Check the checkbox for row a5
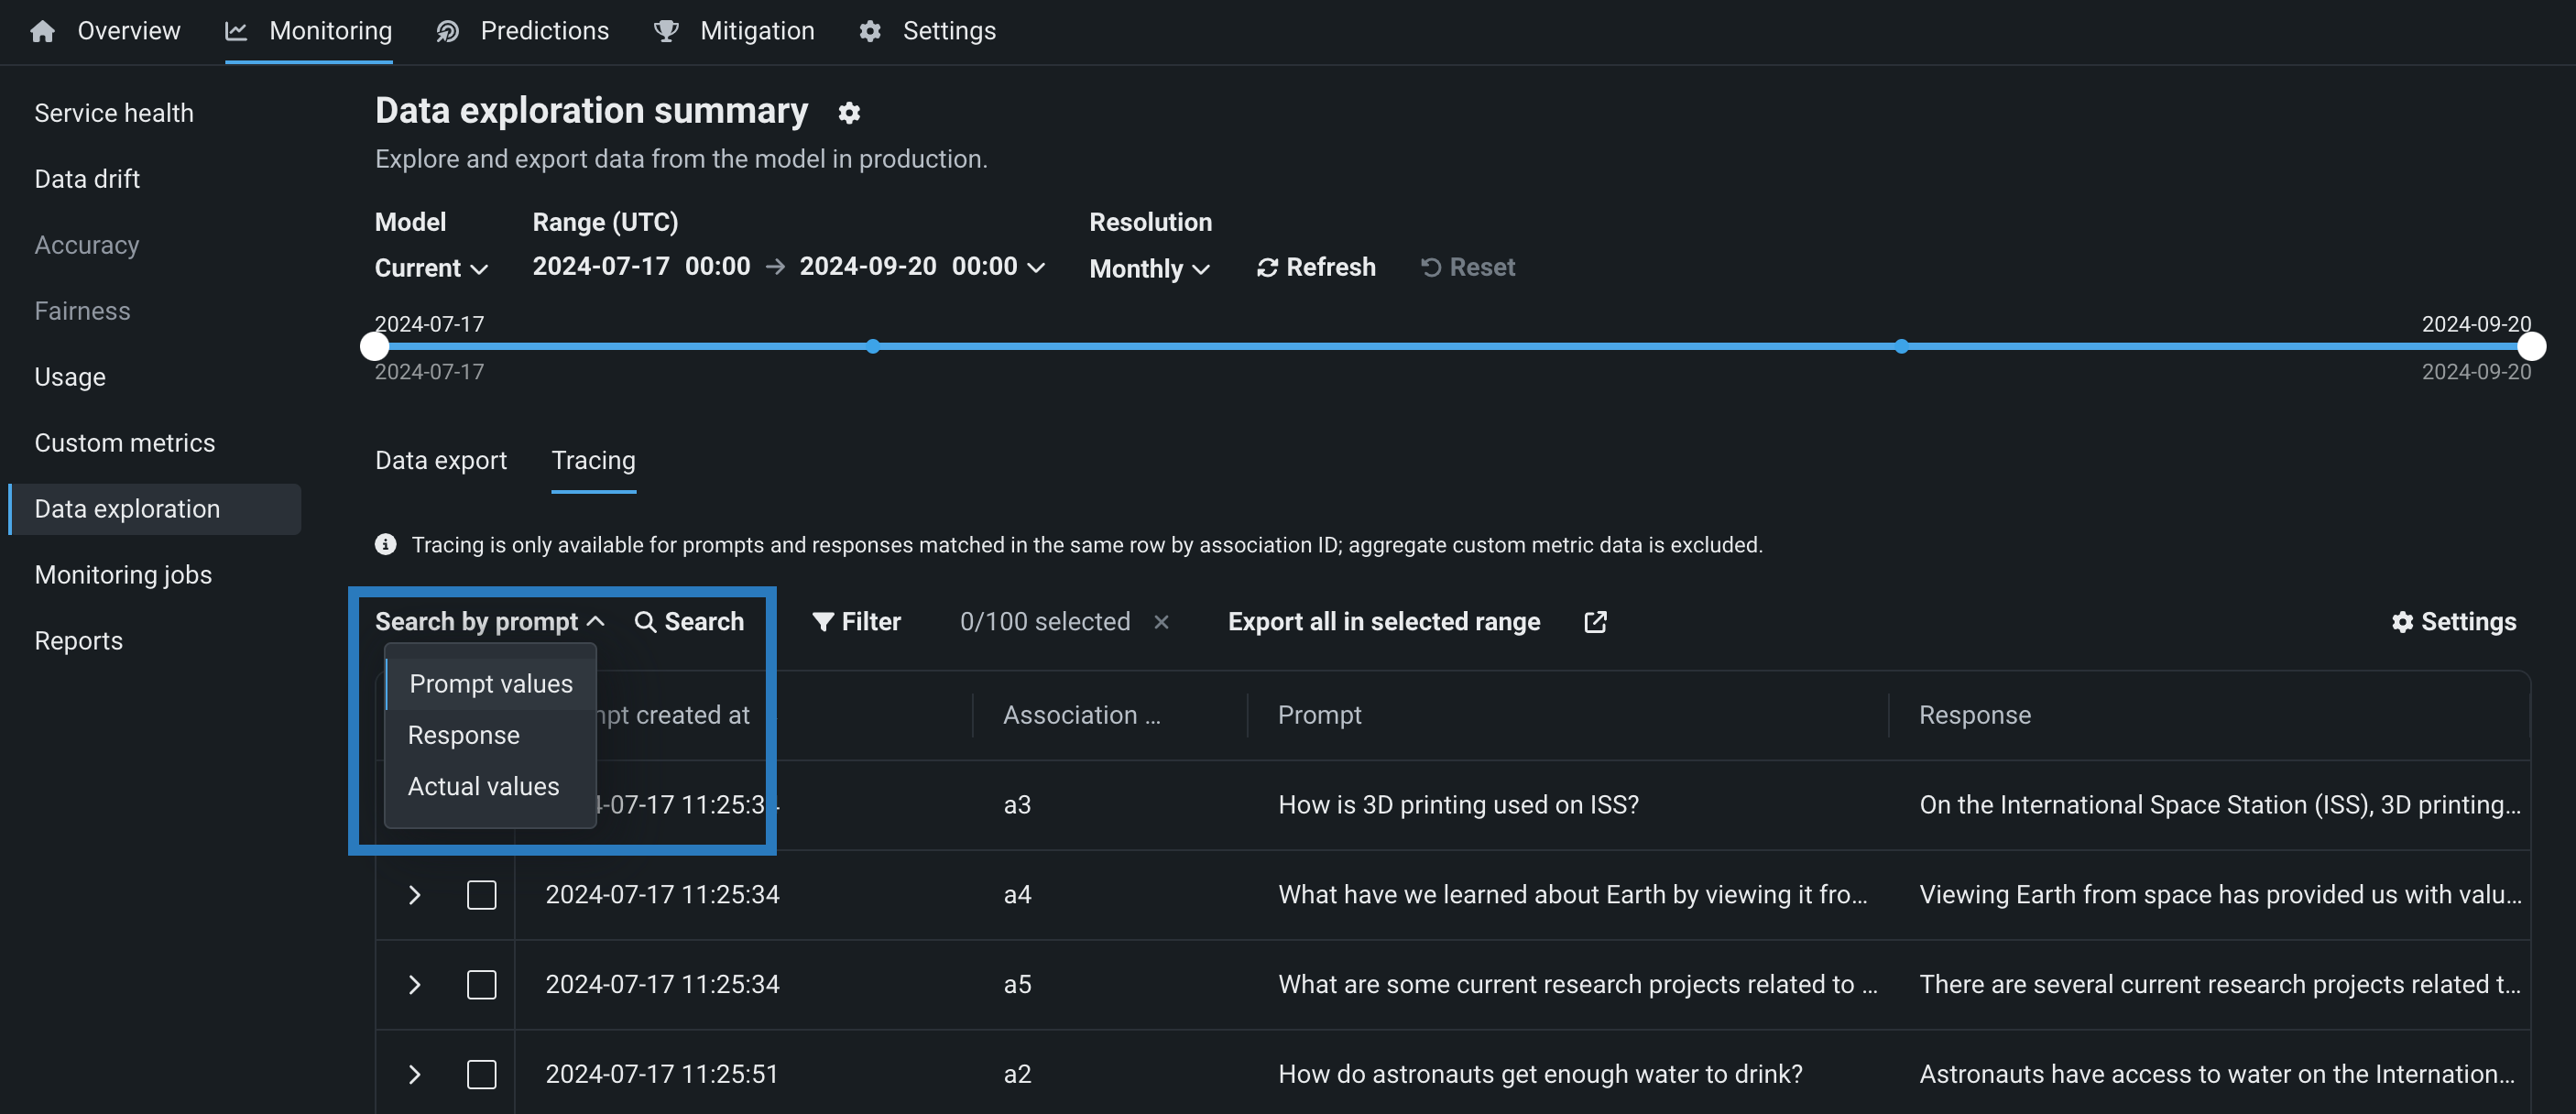The height and width of the screenshot is (1114, 2576). click(481, 985)
